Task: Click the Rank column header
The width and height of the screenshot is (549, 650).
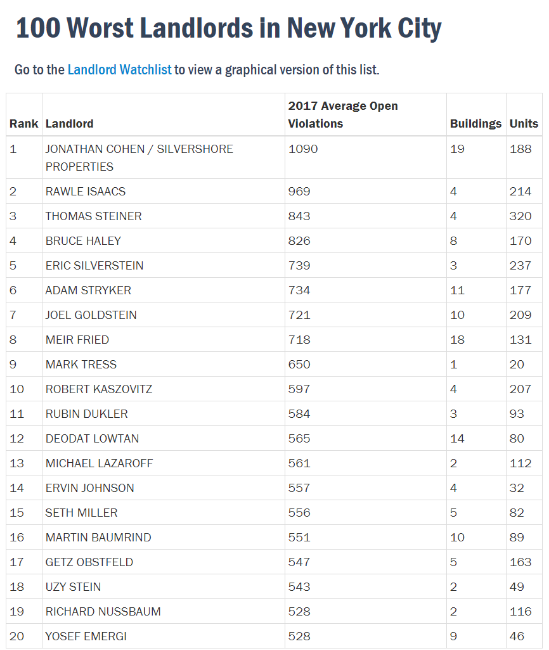Action: [24, 124]
